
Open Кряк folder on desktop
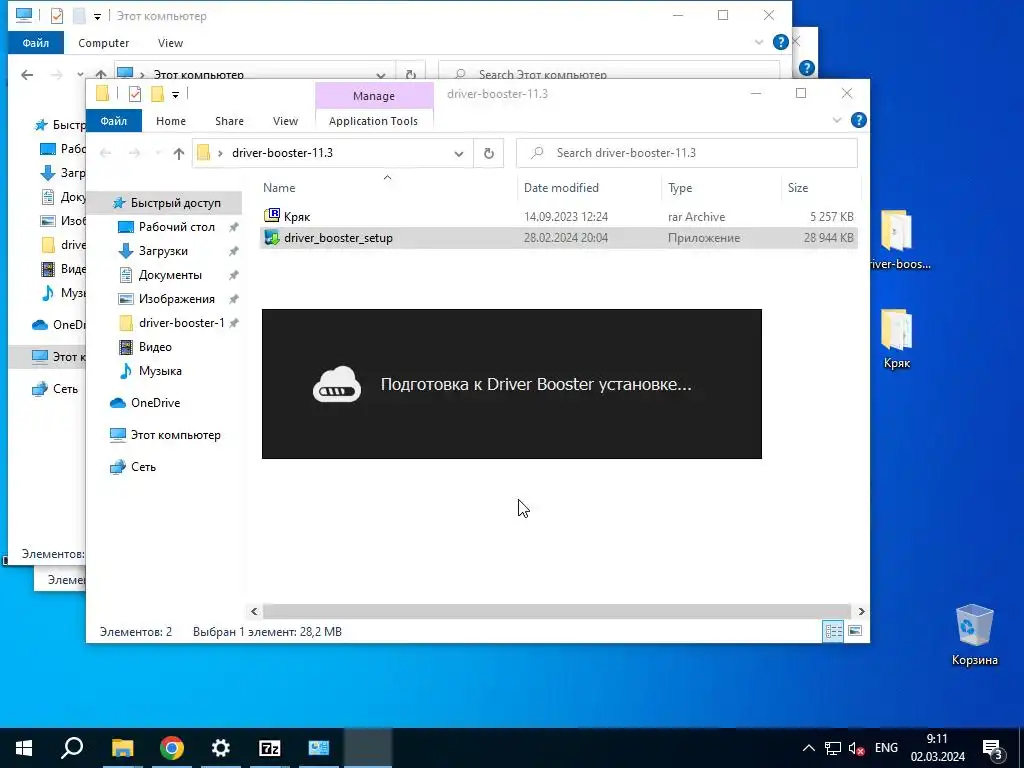[x=897, y=339]
